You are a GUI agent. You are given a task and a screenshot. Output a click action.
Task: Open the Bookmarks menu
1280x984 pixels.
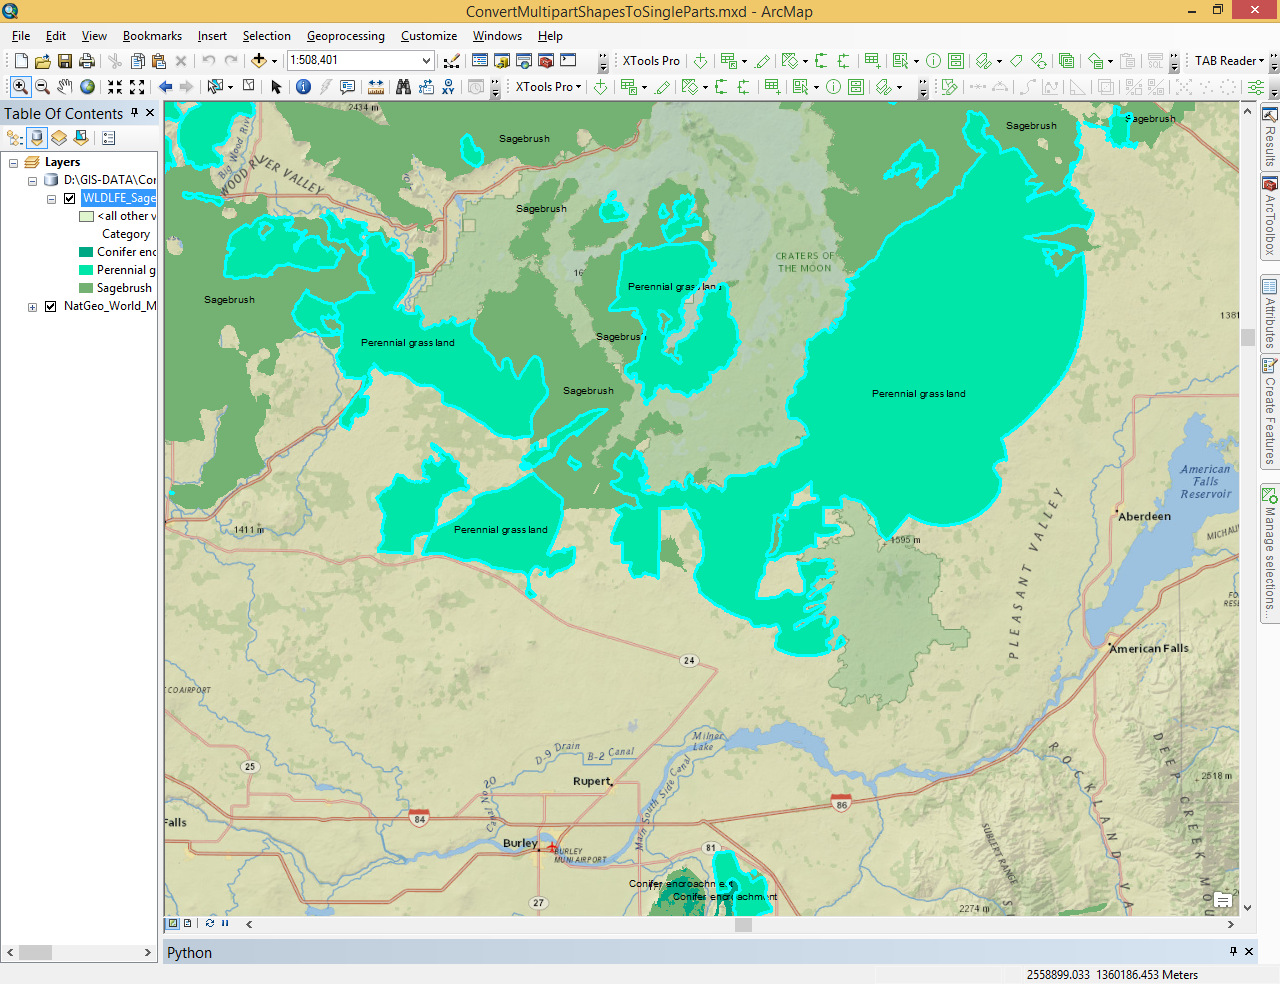[152, 36]
